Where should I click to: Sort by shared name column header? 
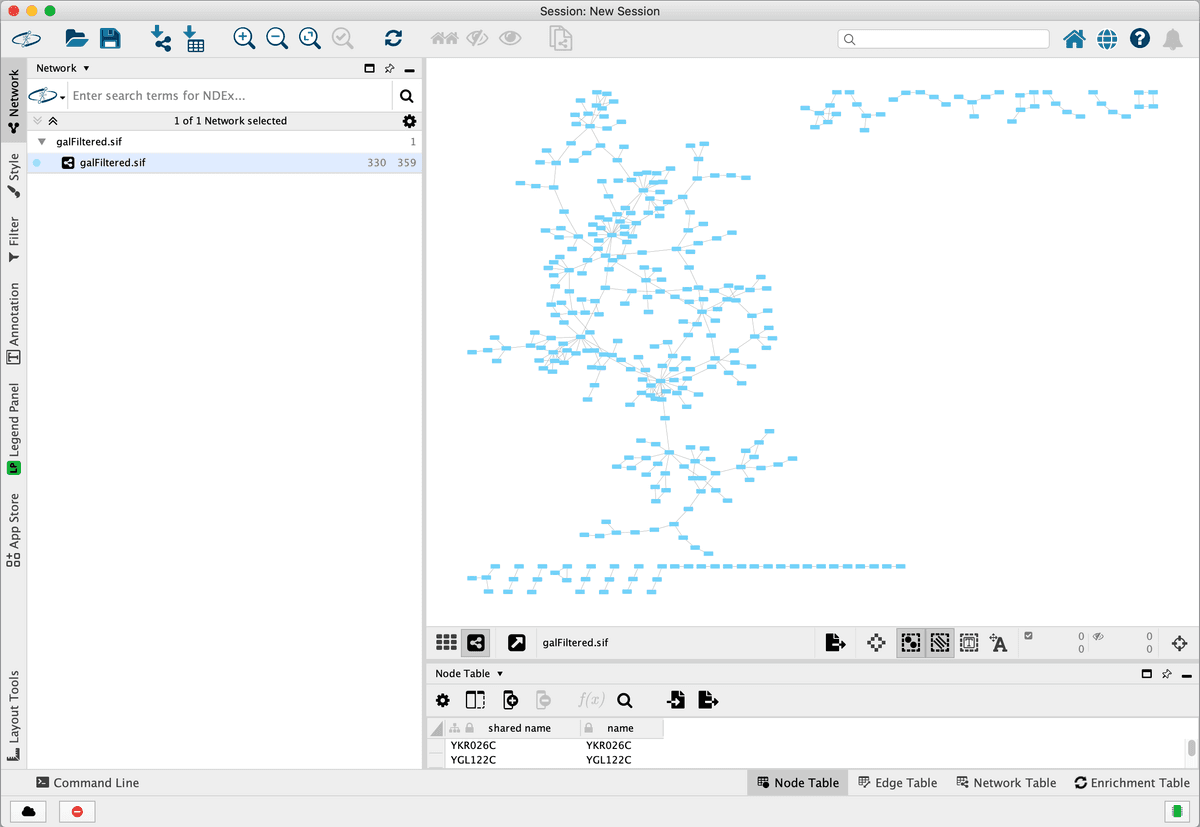tap(512, 728)
